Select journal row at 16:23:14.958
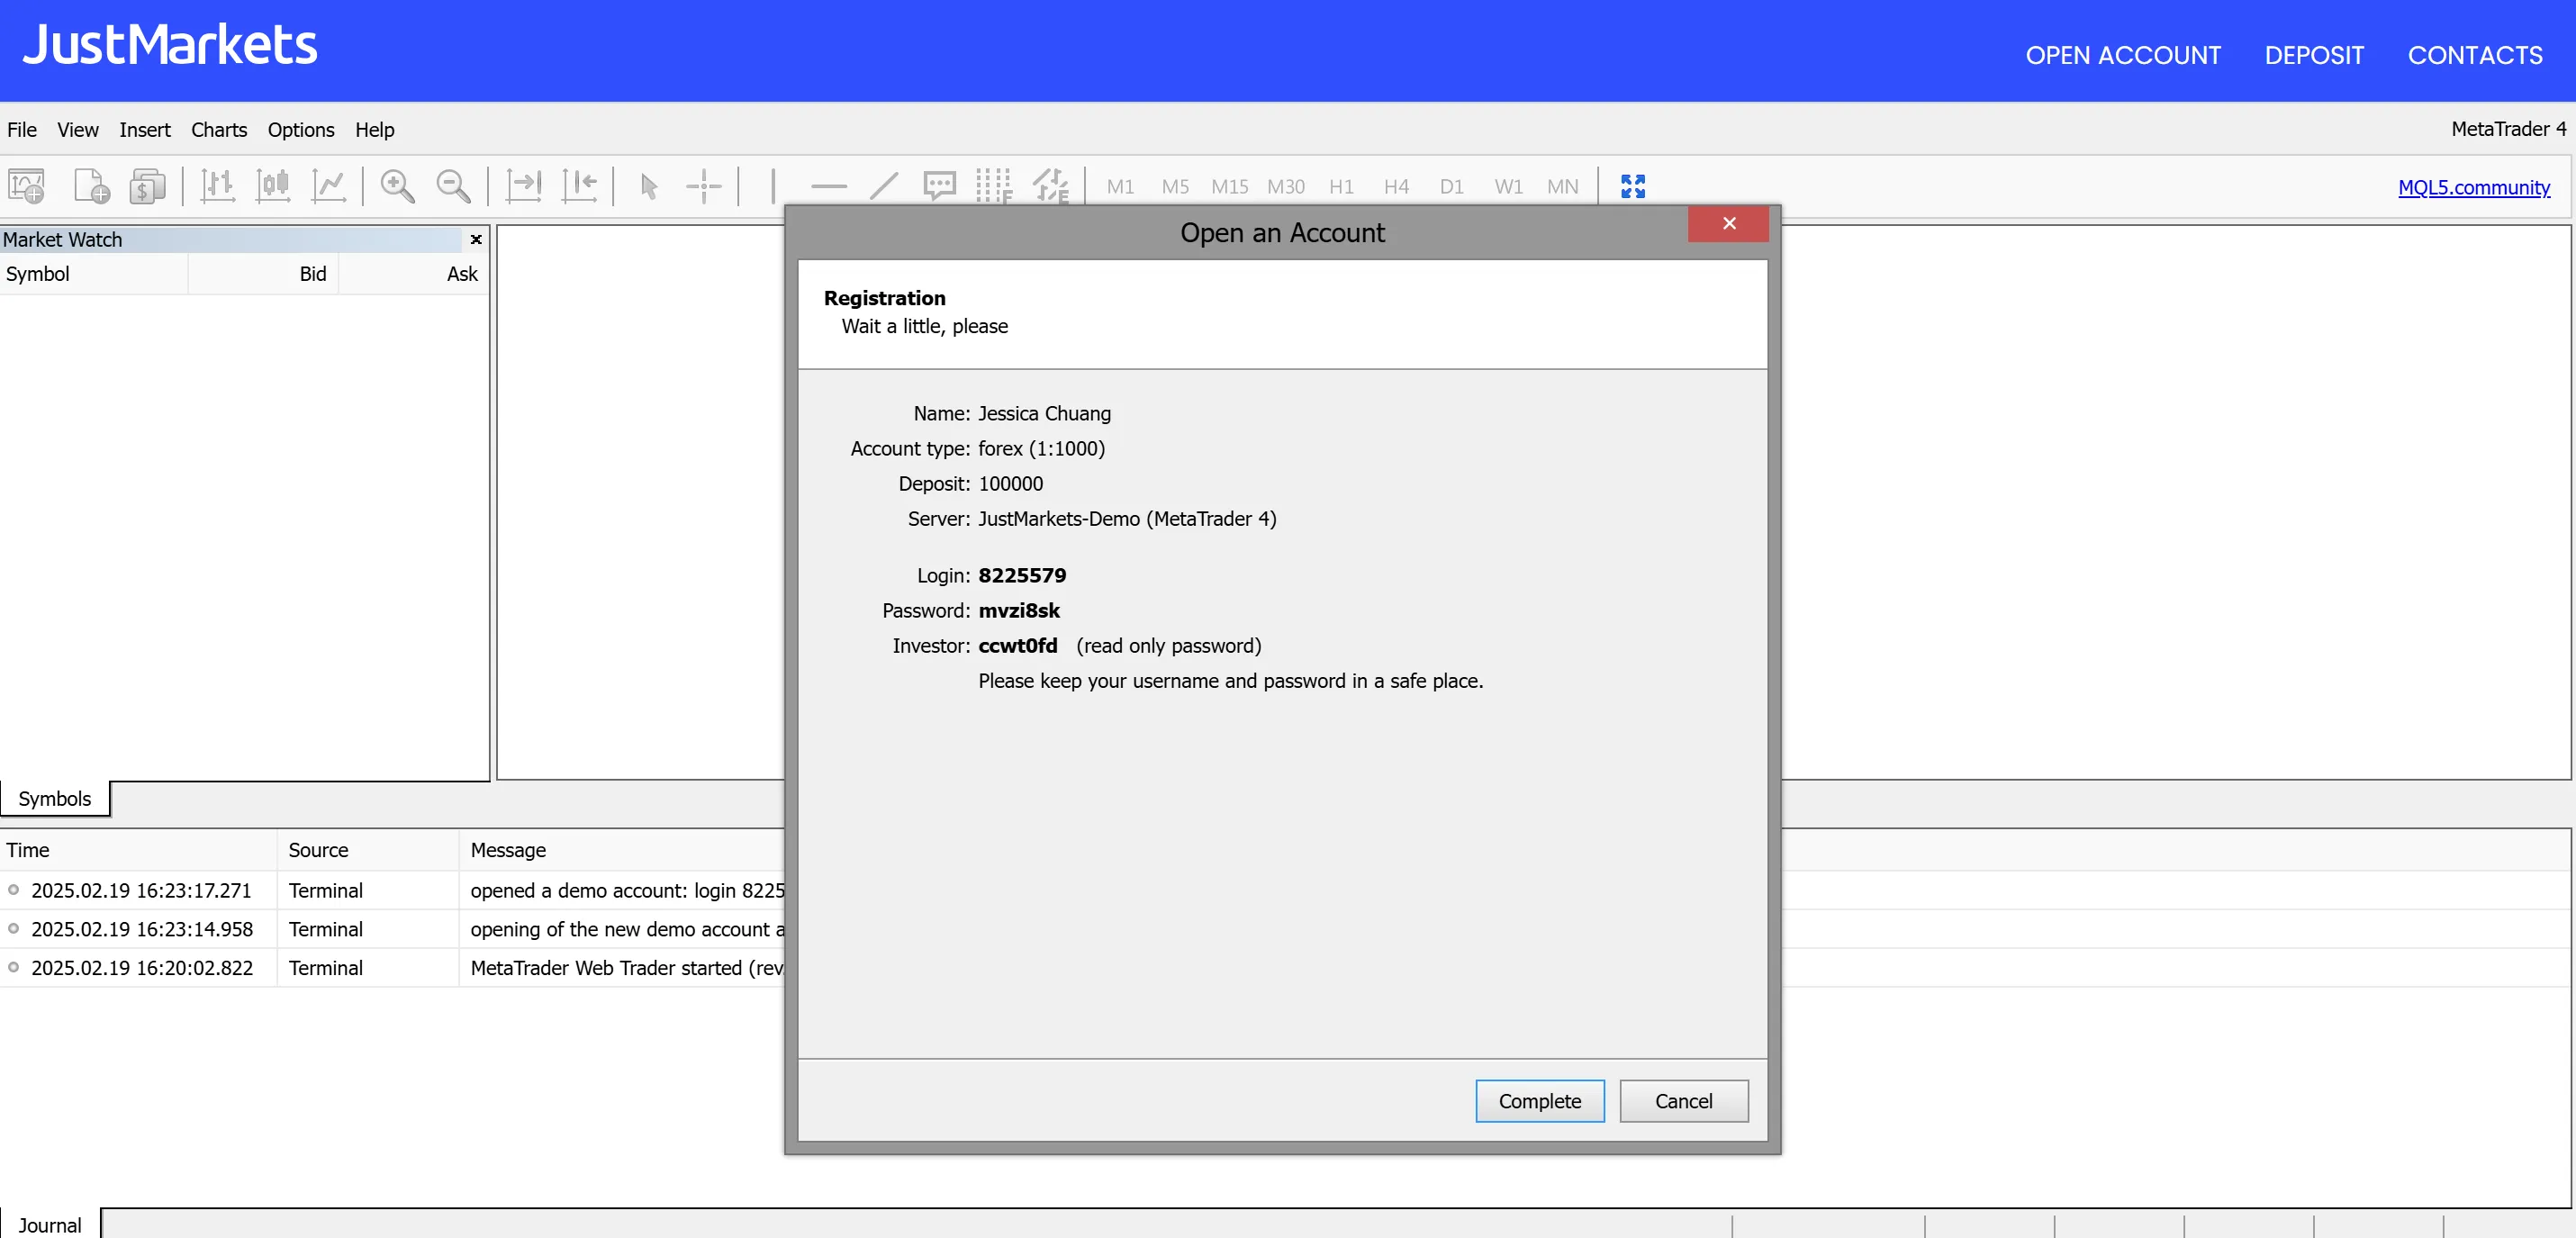 393,929
